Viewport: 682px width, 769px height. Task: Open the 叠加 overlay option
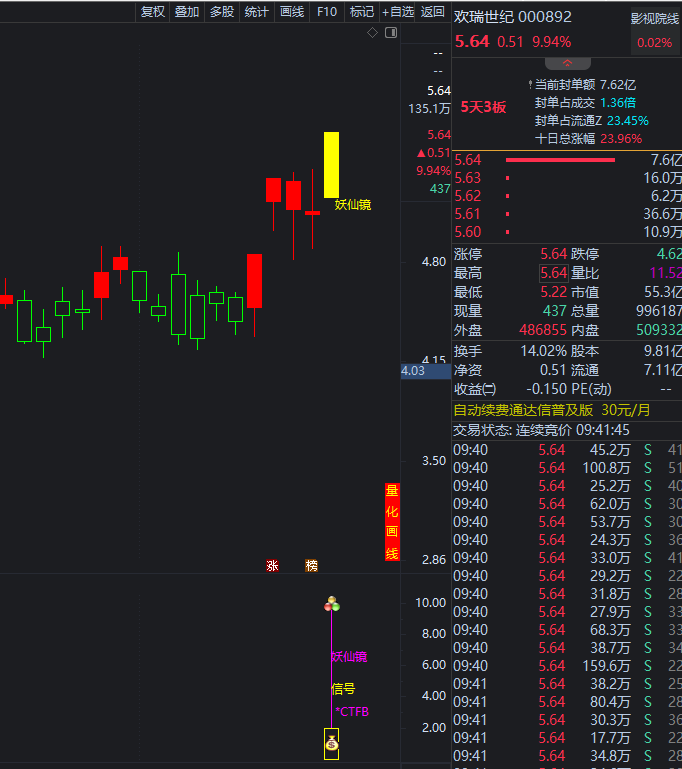[x=187, y=12]
